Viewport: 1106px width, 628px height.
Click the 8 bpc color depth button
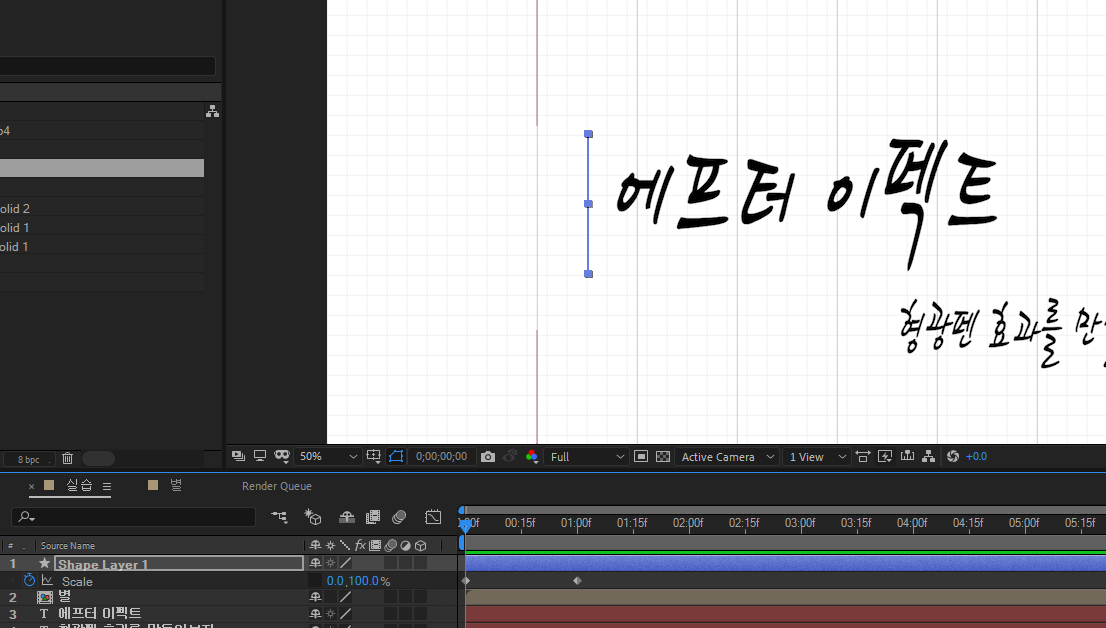[x=28, y=459]
